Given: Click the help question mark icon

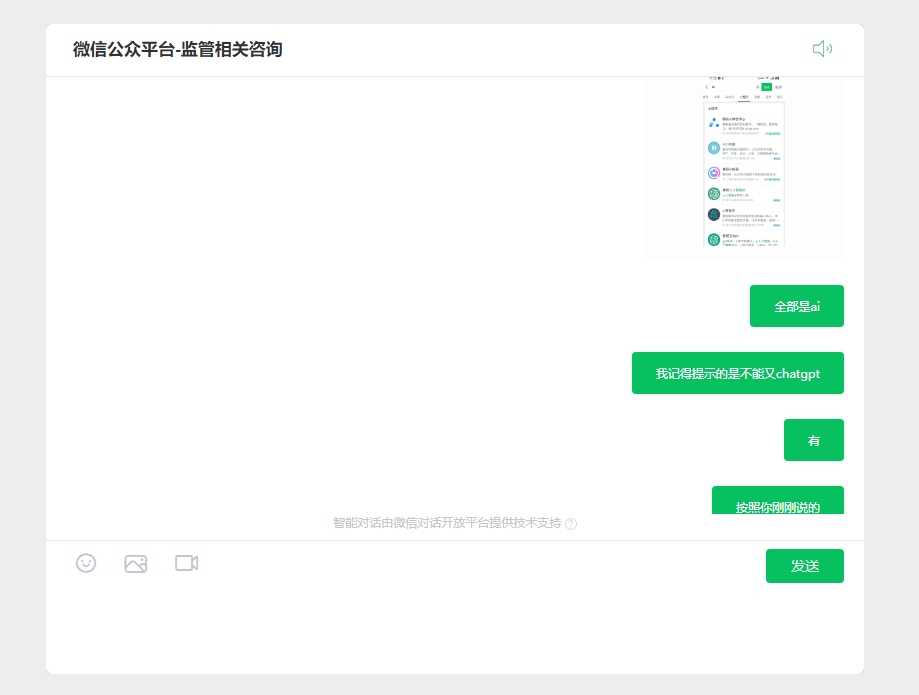Looking at the screenshot, I should pyautogui.click(x=571, y=524).
